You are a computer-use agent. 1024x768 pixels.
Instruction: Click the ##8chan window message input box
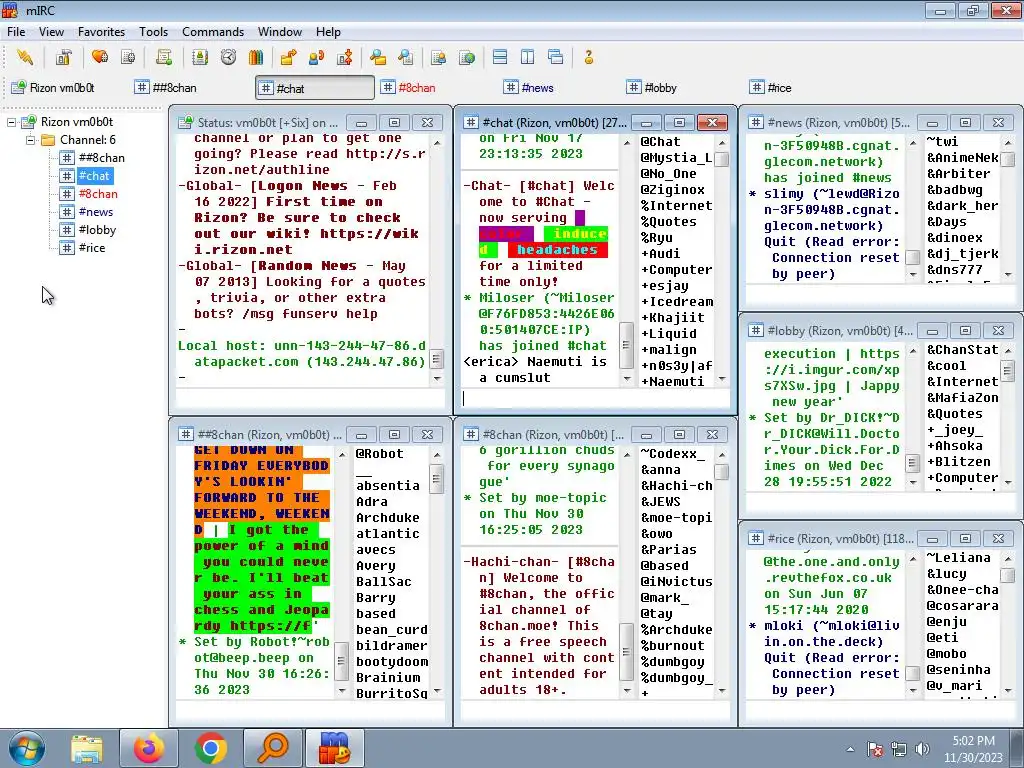point(310,711)
